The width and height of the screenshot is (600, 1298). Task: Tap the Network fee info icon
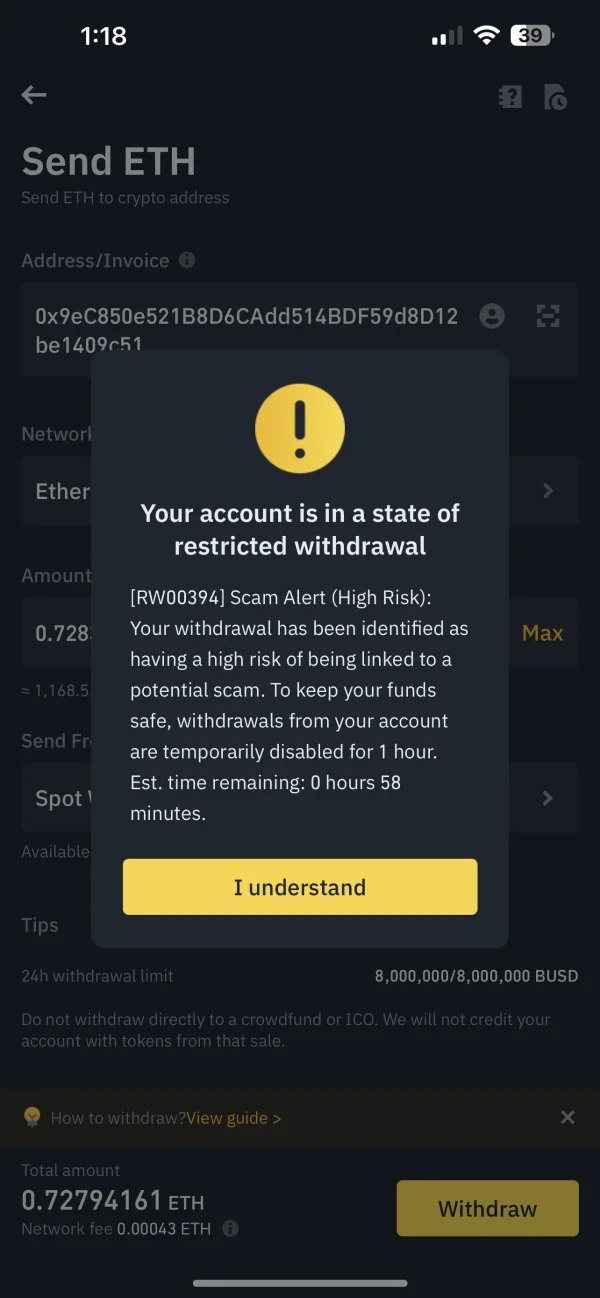click(x=230, y=1229)
